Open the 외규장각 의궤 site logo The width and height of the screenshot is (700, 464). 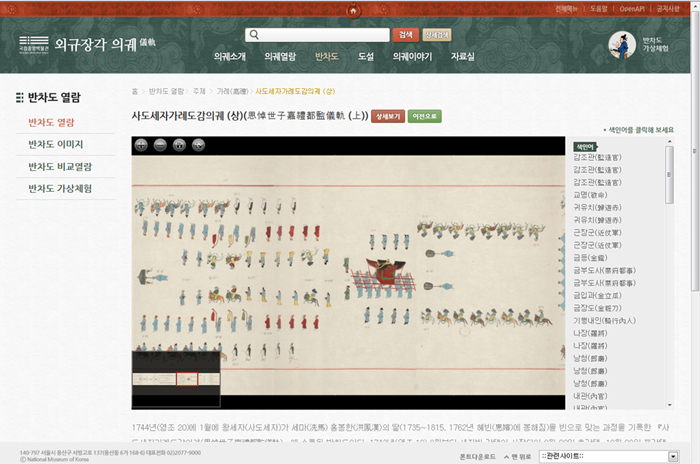tap(87, 44)
